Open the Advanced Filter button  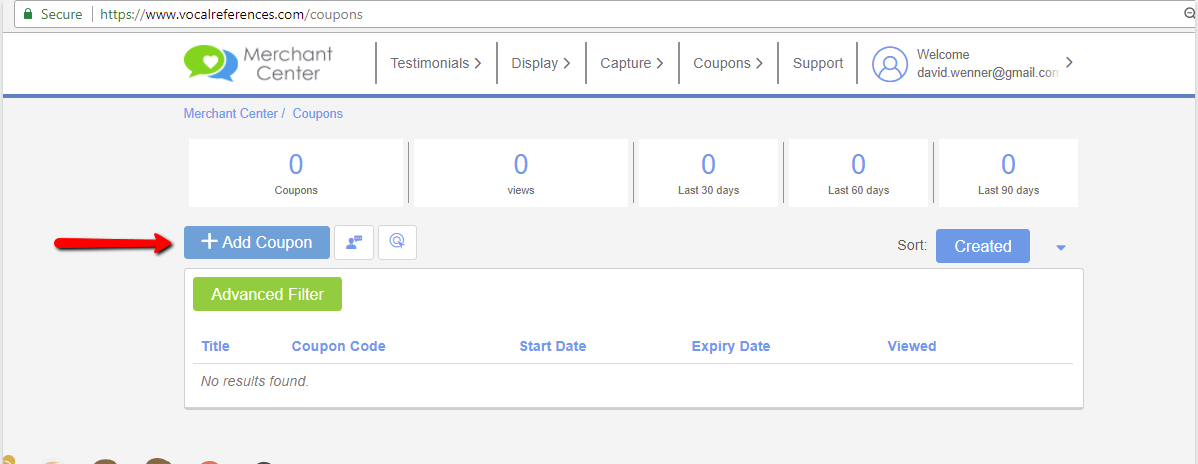267,294
